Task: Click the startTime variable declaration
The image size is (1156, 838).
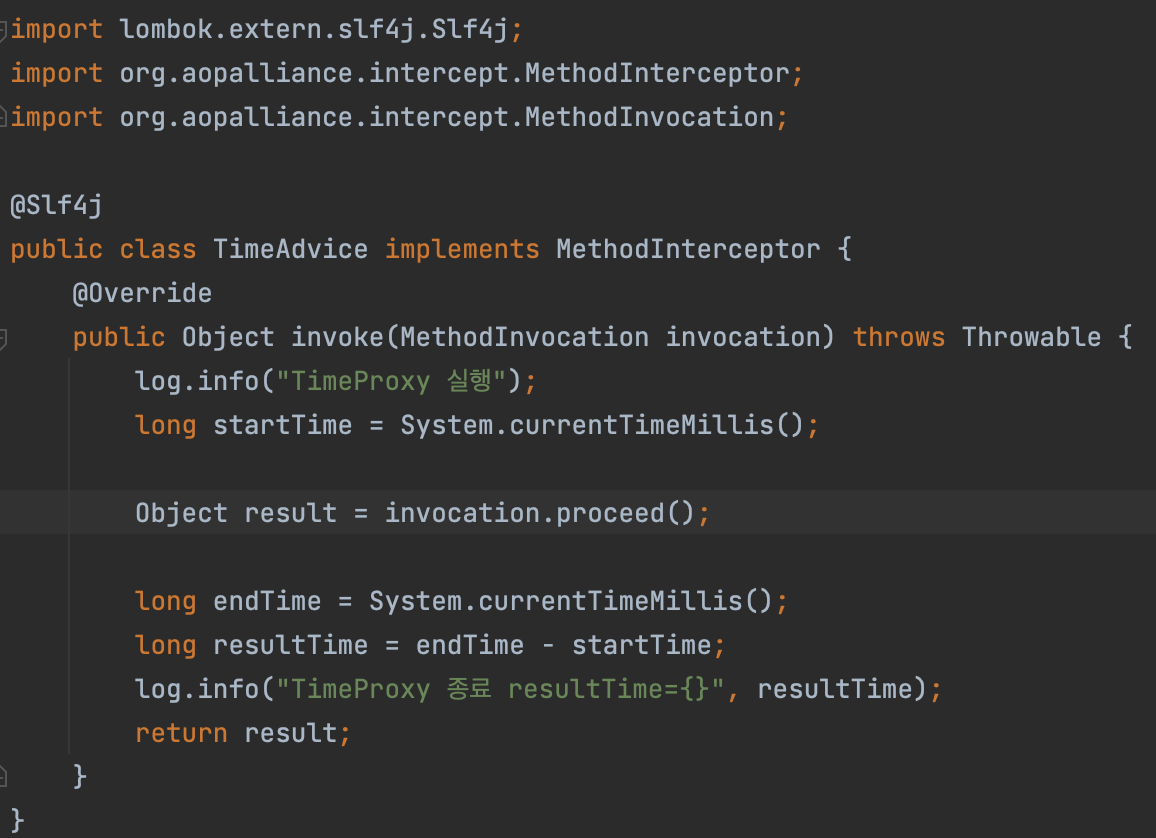Action: [282, 425]
